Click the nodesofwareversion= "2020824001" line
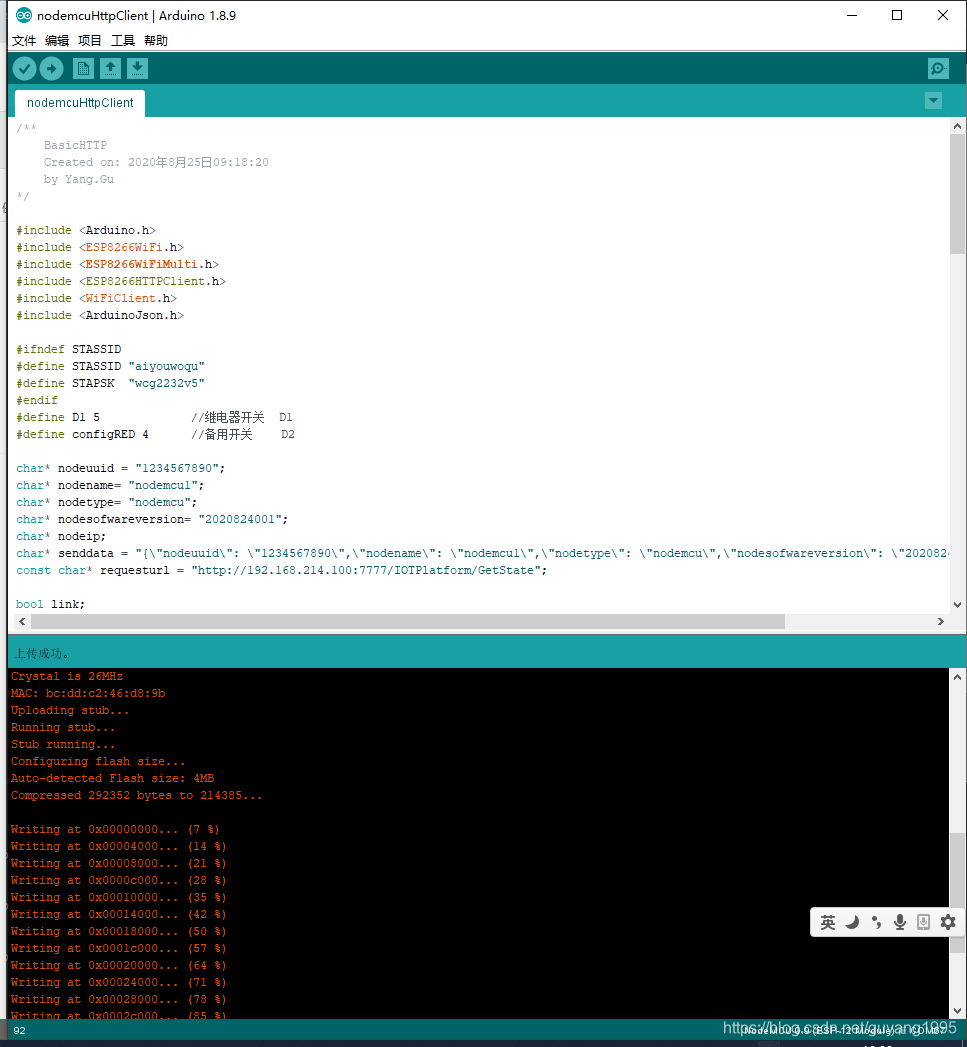The height and width of the screenshot is (1047, 967). [x=152, y=519]
